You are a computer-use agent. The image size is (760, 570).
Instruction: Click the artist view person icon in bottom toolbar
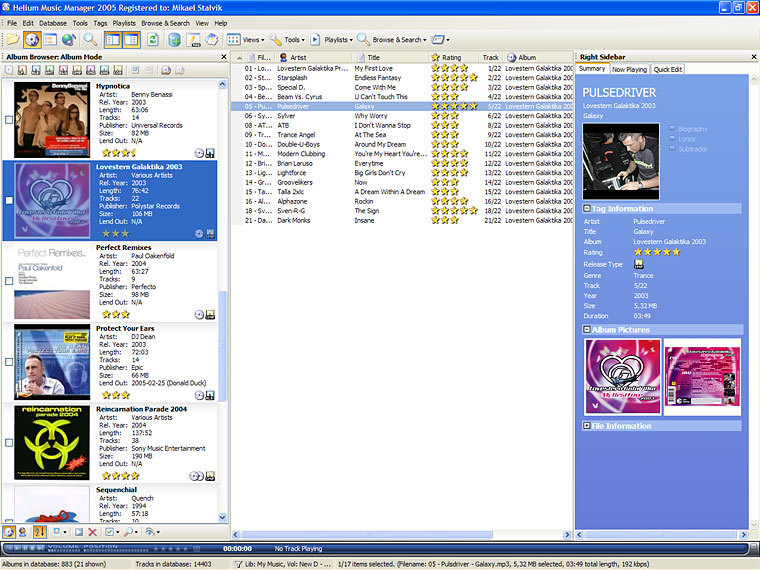[22, 532]
